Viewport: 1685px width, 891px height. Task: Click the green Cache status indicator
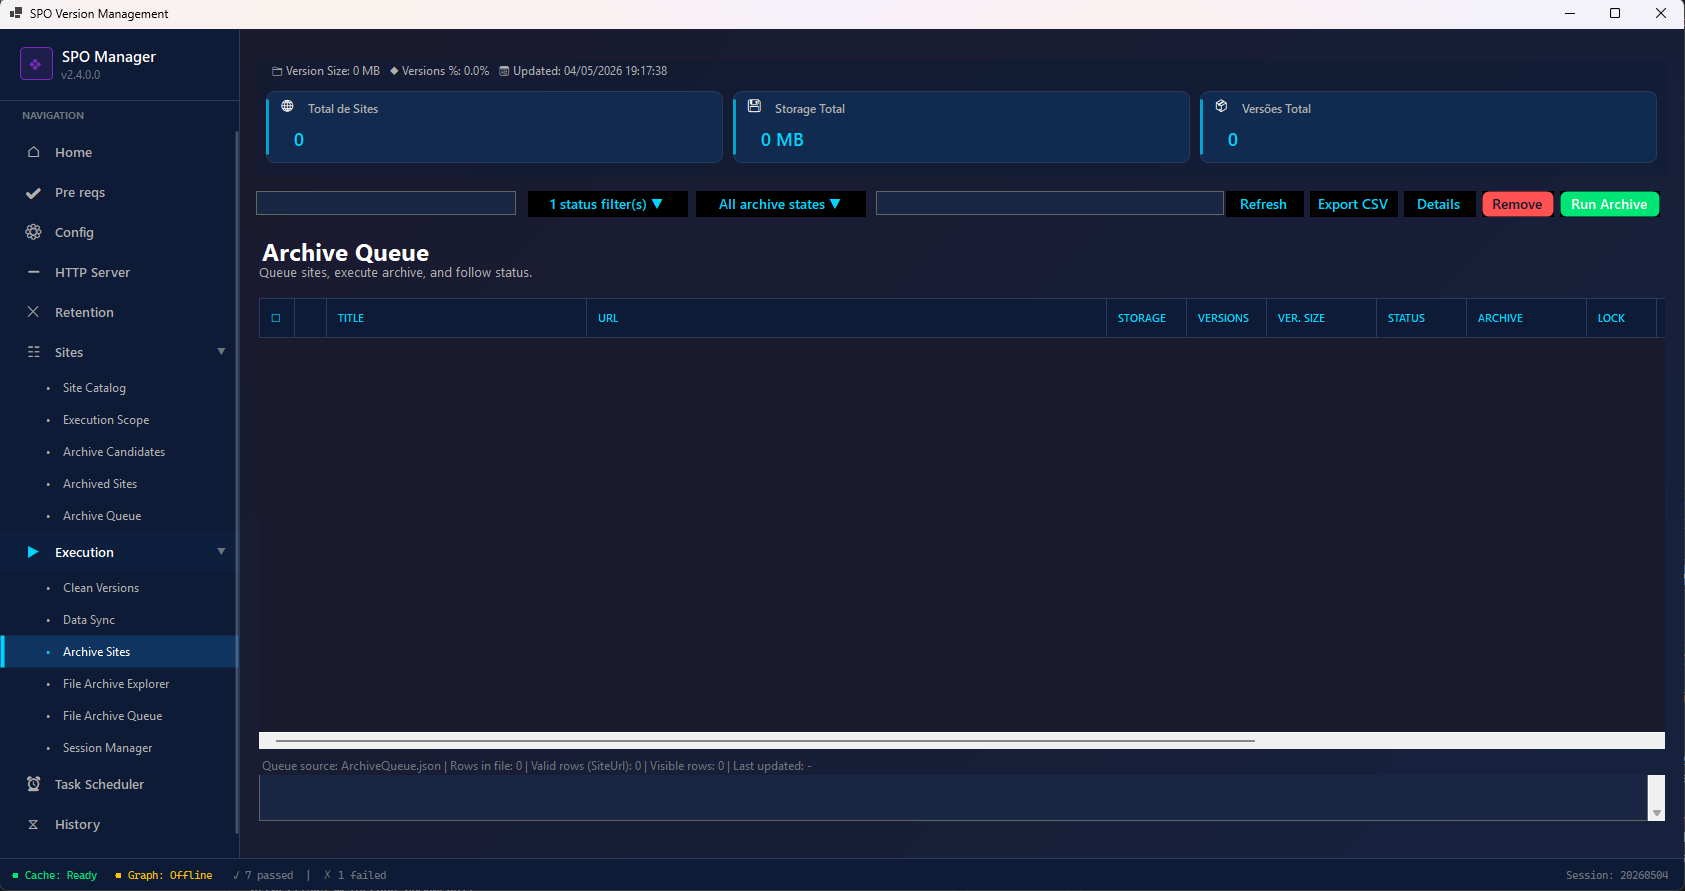(16, 876)
